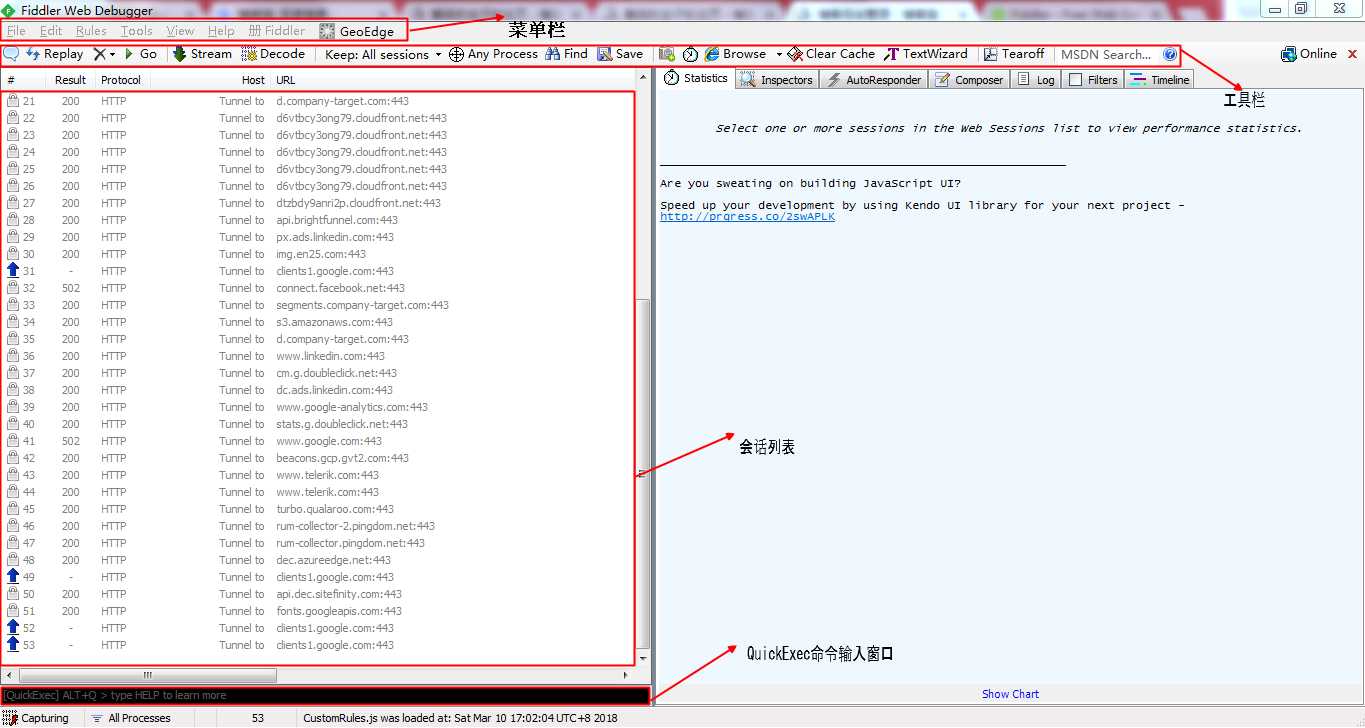The image size is (1365, 728).
Task: Open the File menu
Action: coord(16,31)
